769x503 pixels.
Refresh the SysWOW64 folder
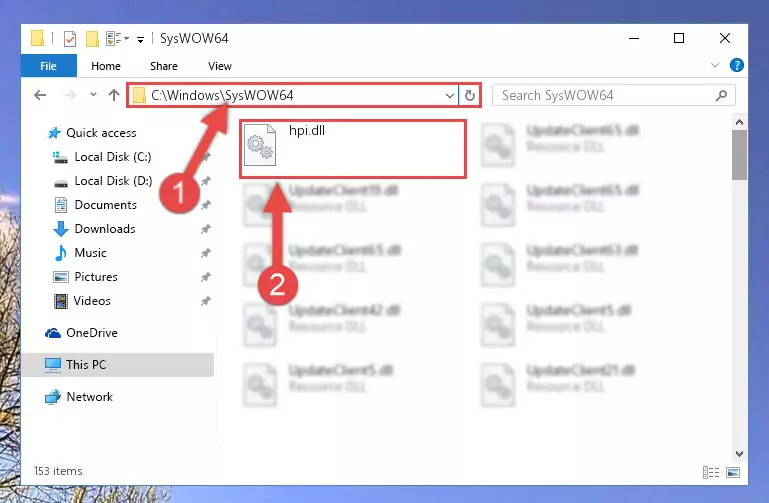tap(470, 95)
